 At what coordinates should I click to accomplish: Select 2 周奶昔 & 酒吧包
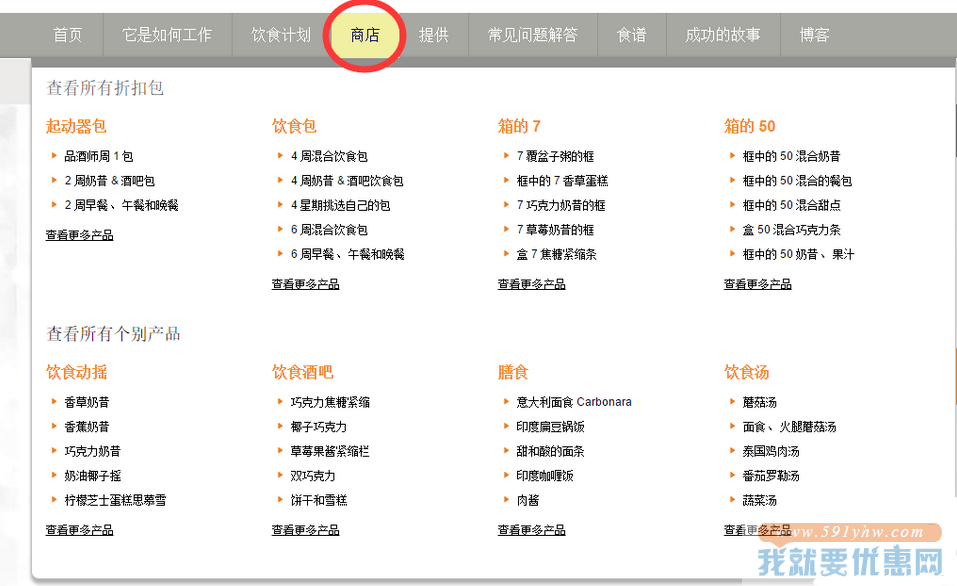click(x=110, y=181)
